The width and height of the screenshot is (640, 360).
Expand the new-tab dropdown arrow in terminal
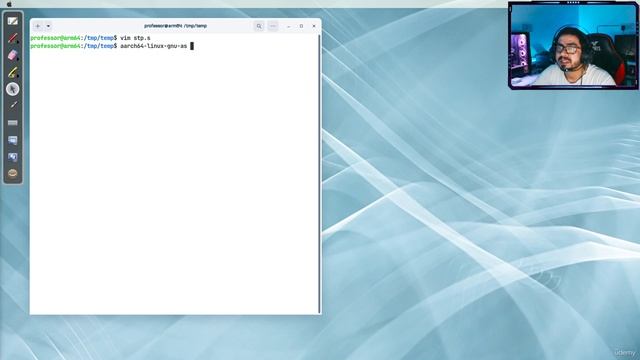click(48, 26)
